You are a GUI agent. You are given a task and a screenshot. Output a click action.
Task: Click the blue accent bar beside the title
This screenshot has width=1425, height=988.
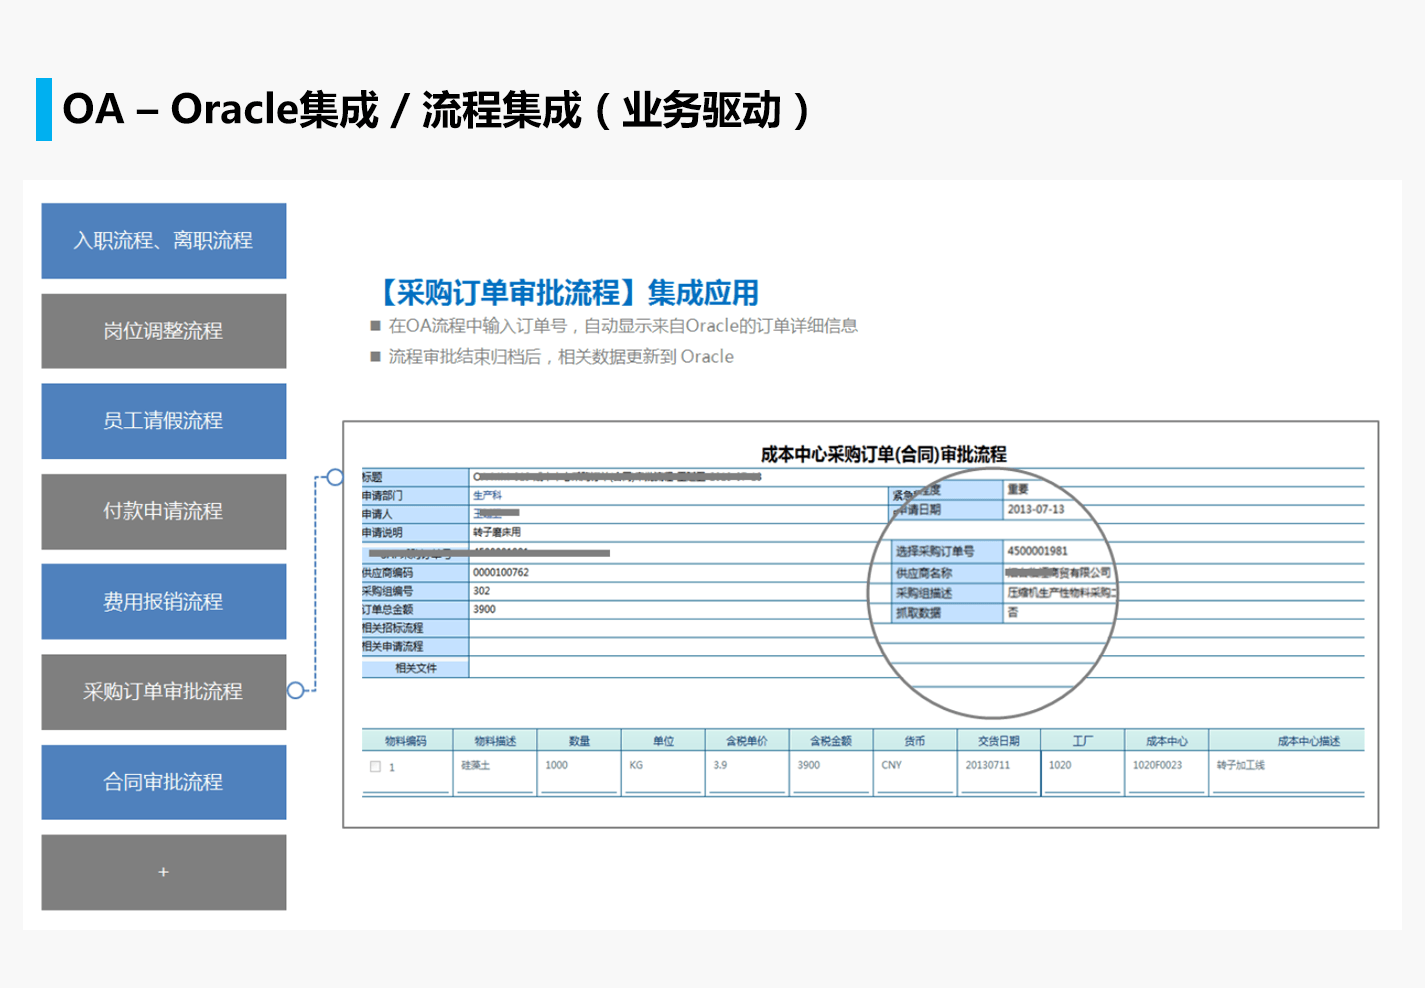pos(43,109)
